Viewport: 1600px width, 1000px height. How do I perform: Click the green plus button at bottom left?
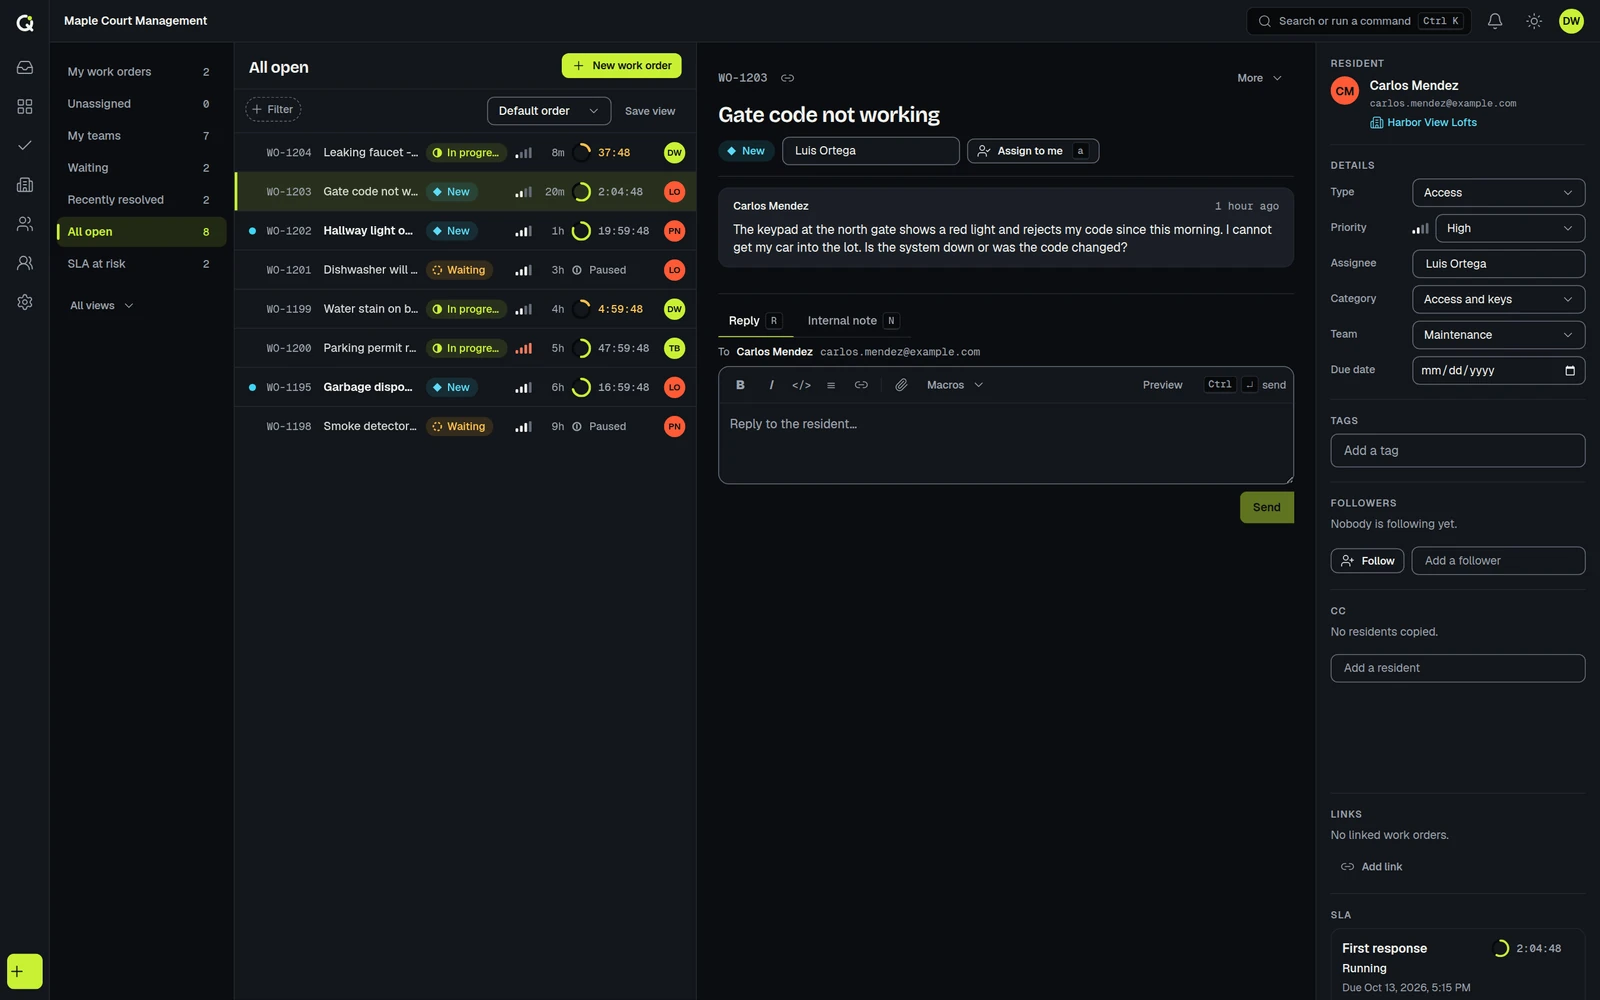[x=25, y=971]
